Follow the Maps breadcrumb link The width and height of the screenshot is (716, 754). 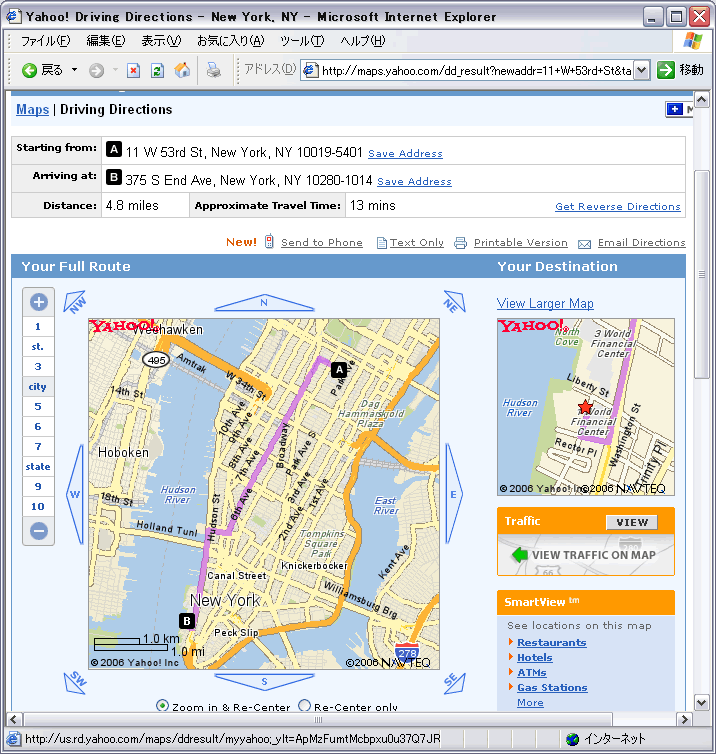point(33,110)
